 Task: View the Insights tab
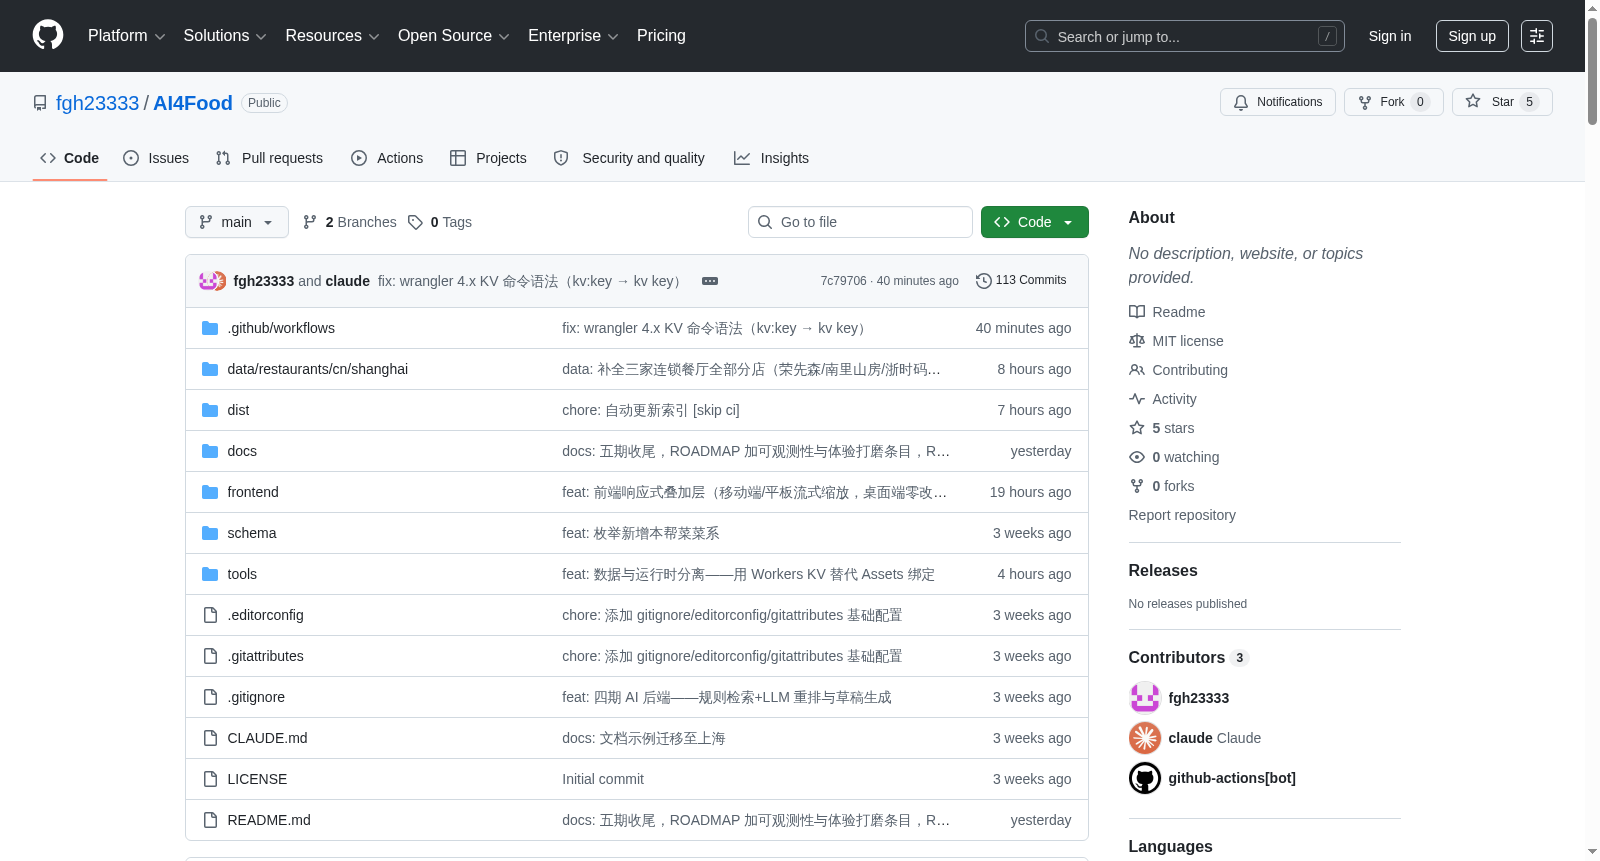point(771,158)
